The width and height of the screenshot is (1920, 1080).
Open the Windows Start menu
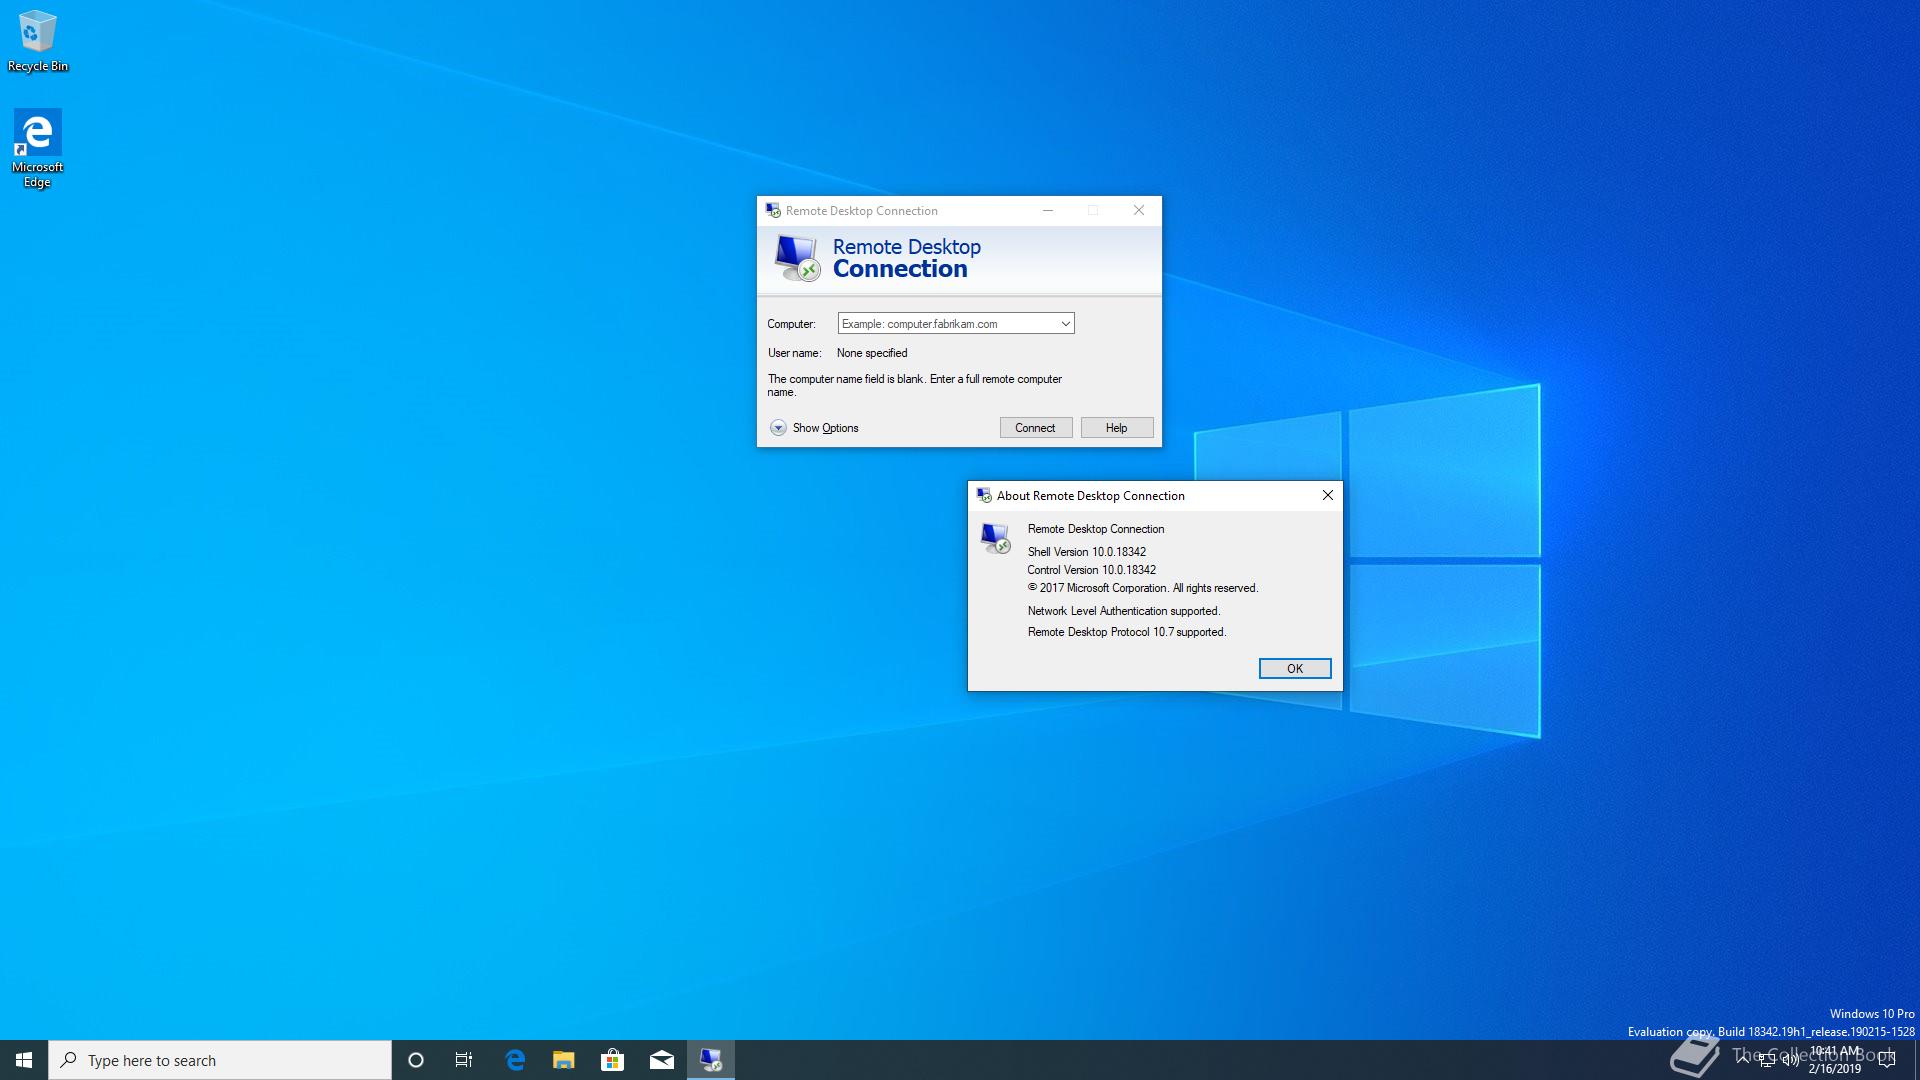(x=24, y=1060)
